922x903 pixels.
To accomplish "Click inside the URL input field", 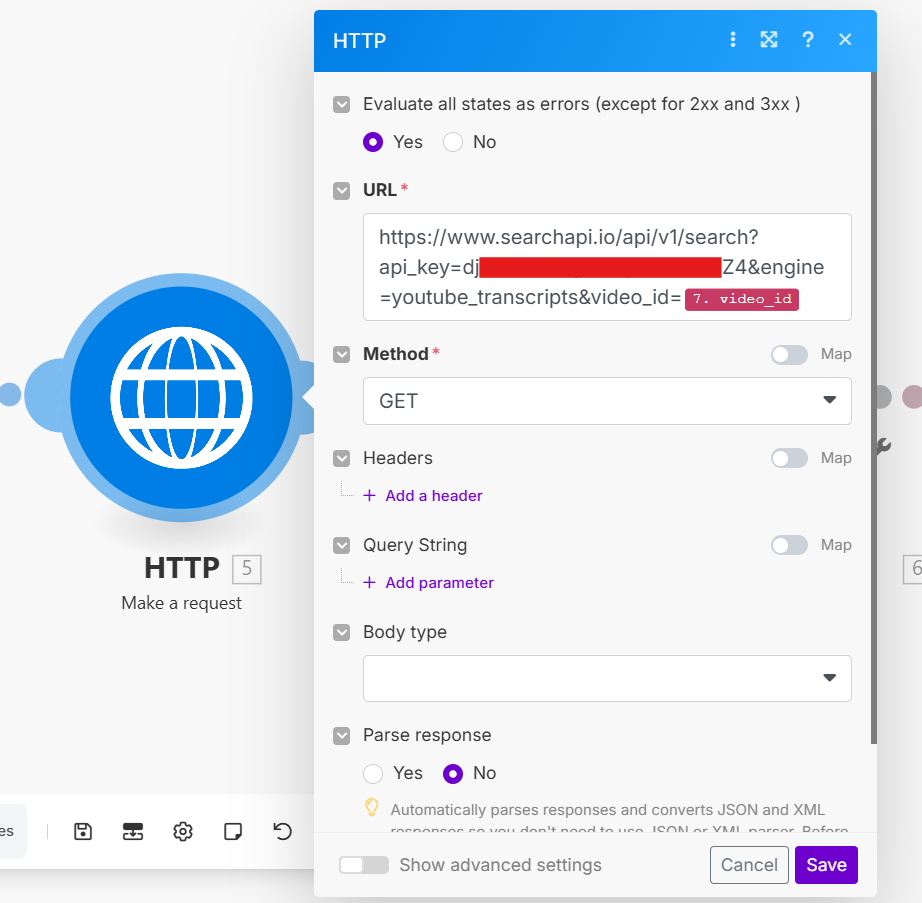I will pyautogui.click(x=607, y=267).
